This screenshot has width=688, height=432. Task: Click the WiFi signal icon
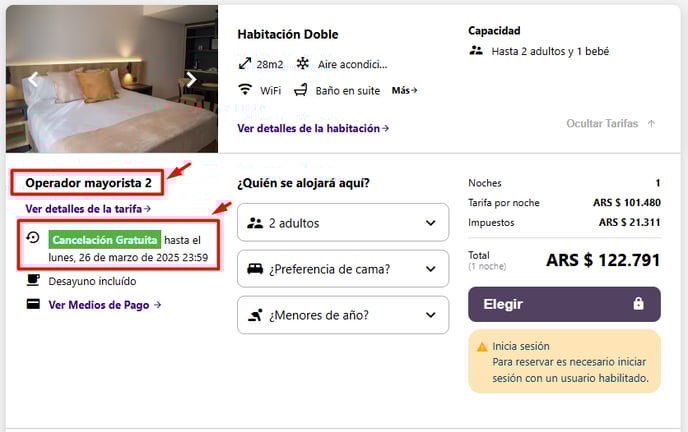click(x=245, y=90)
